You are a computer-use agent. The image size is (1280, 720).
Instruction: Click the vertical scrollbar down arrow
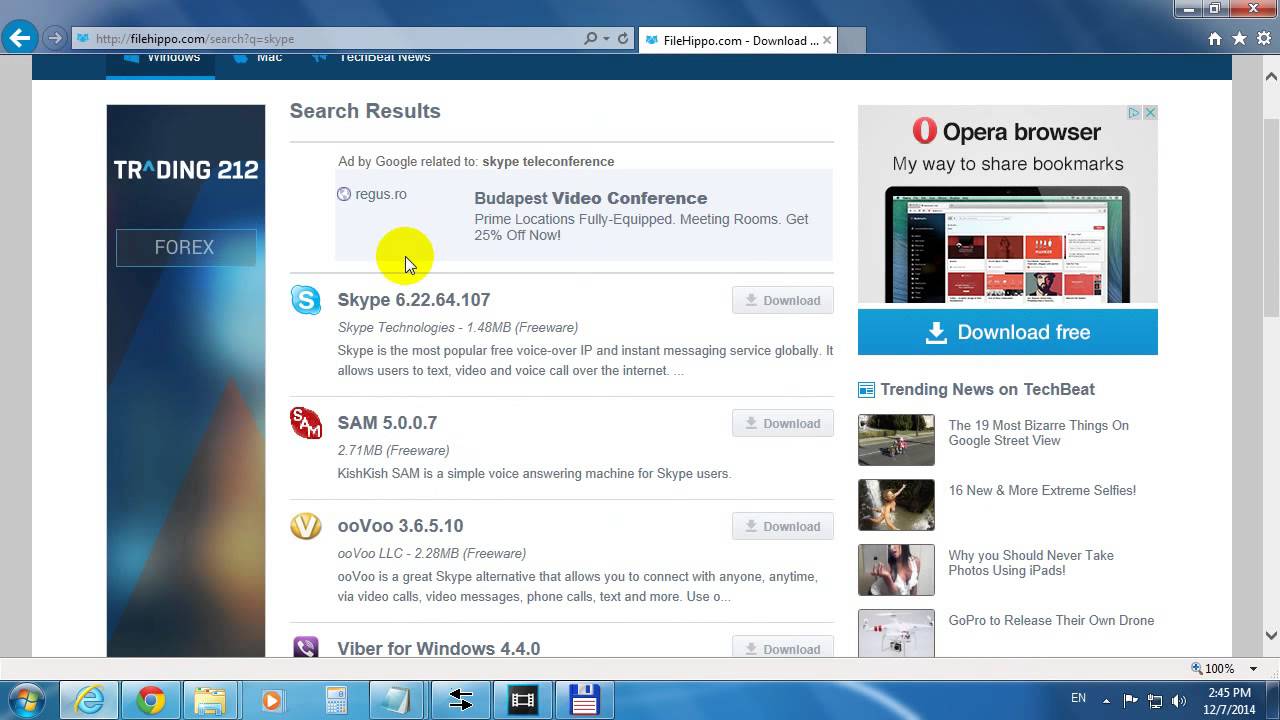click(x=1271, y=635)
